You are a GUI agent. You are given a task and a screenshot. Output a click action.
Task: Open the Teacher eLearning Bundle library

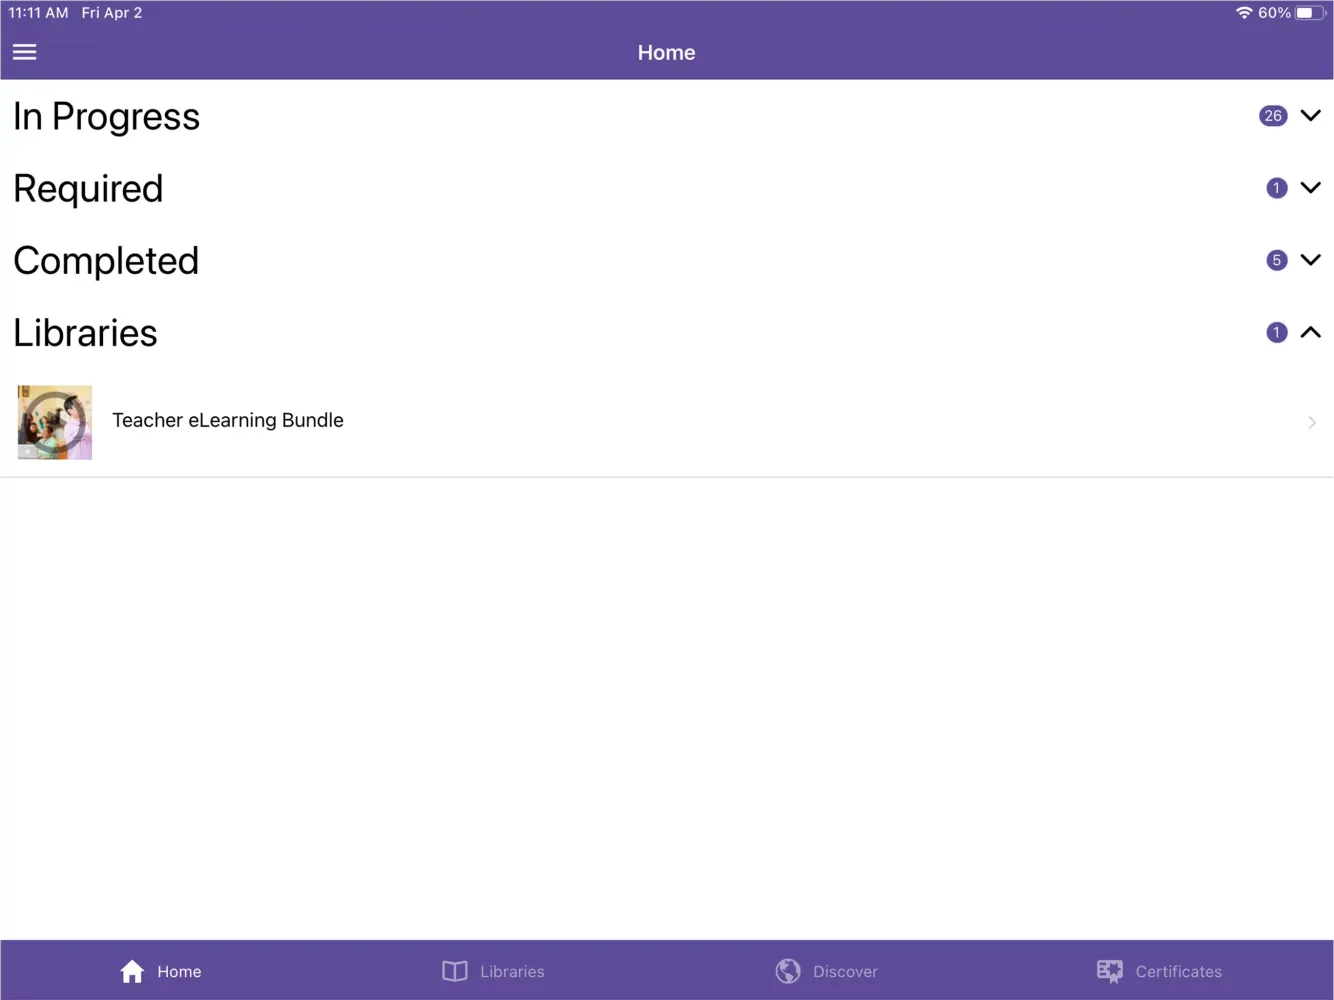tap(228, 421)
